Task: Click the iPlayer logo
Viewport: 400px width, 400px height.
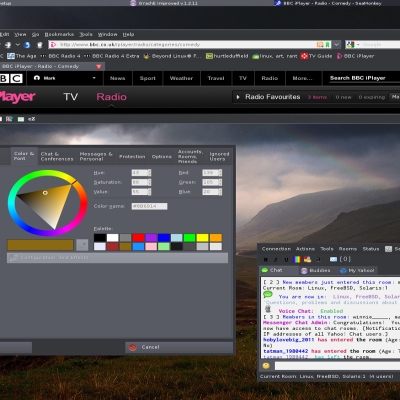Action: pyautogui.click(x=17, y=97)
